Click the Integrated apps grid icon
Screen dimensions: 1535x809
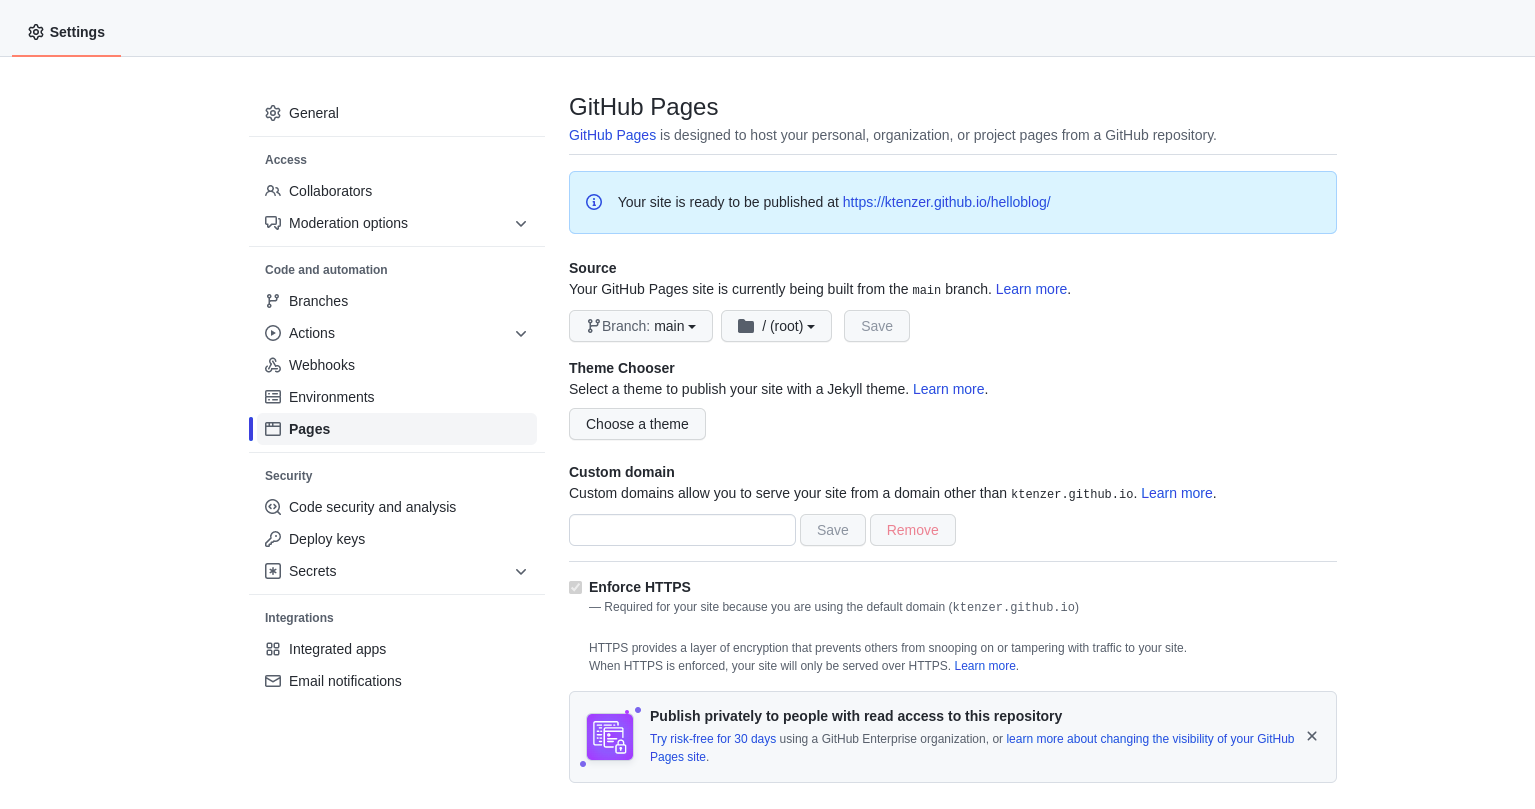pos(273,649)
